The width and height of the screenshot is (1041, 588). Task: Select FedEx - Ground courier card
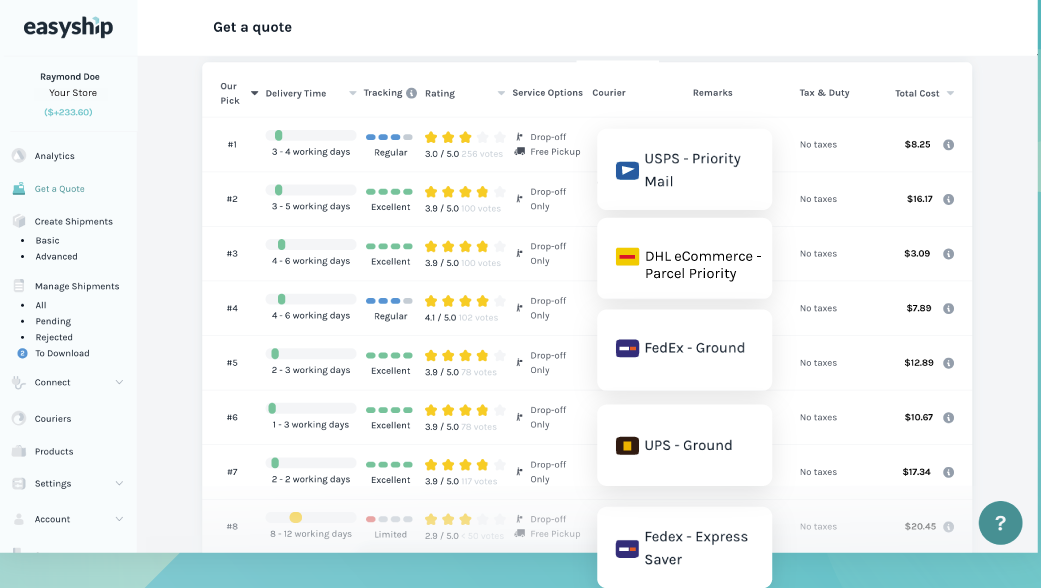click(x=684, y=349)
